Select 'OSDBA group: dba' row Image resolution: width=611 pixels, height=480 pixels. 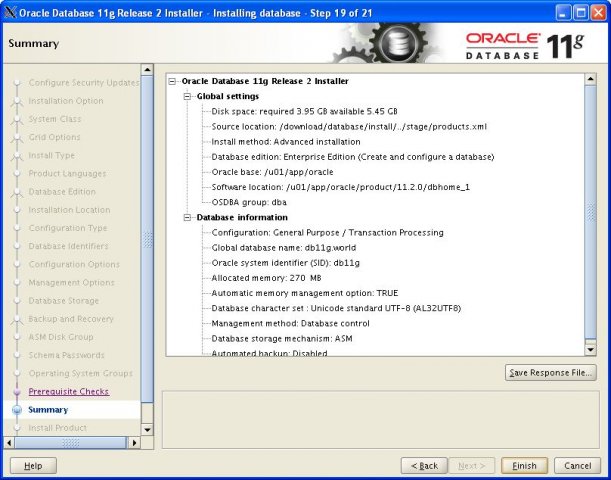click(249, 203)
